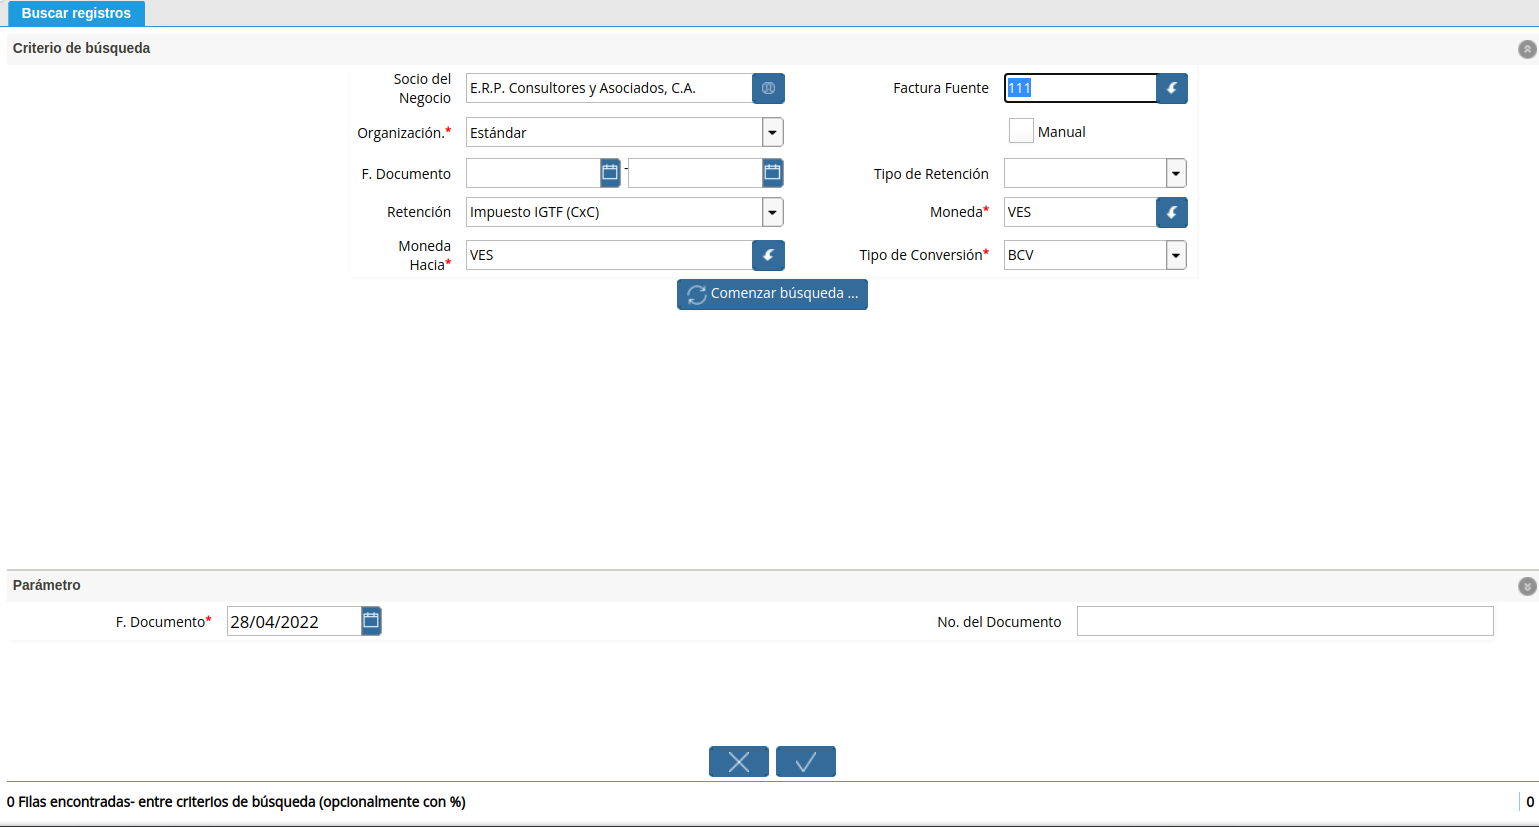Cancel with the X button
Image resolution: width=1539 pixels, height=827 pixels.
coord(739,762)
